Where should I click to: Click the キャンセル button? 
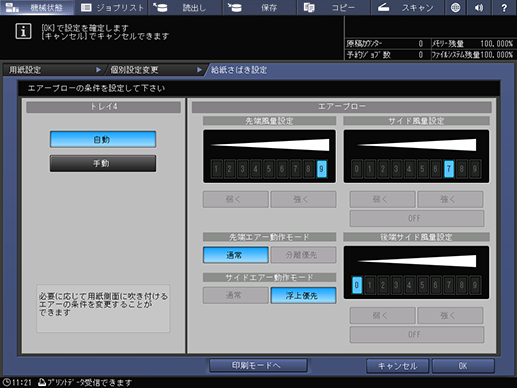tap(397, 366)
